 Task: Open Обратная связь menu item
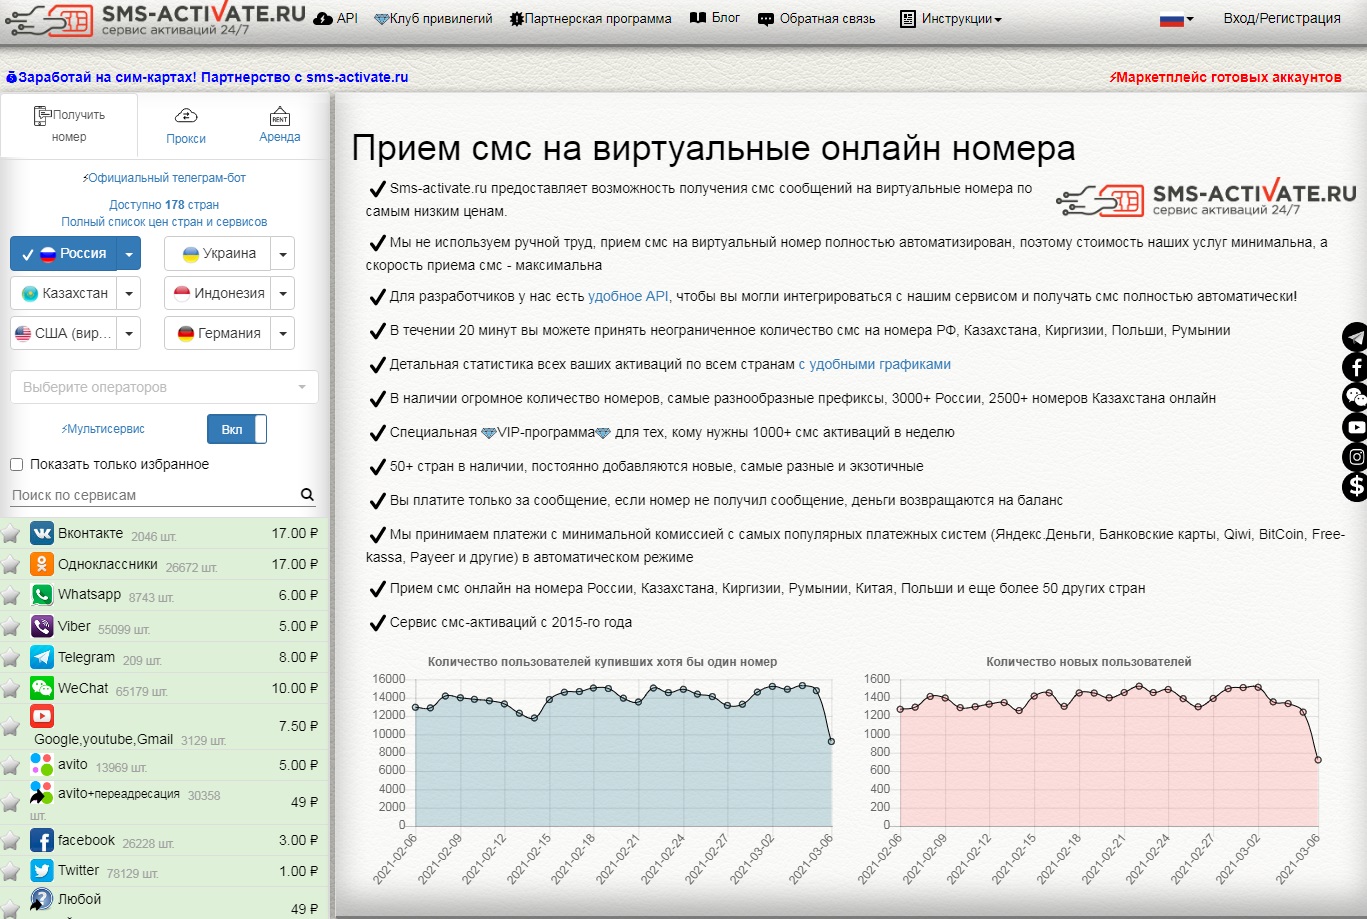tap(816, 19)
